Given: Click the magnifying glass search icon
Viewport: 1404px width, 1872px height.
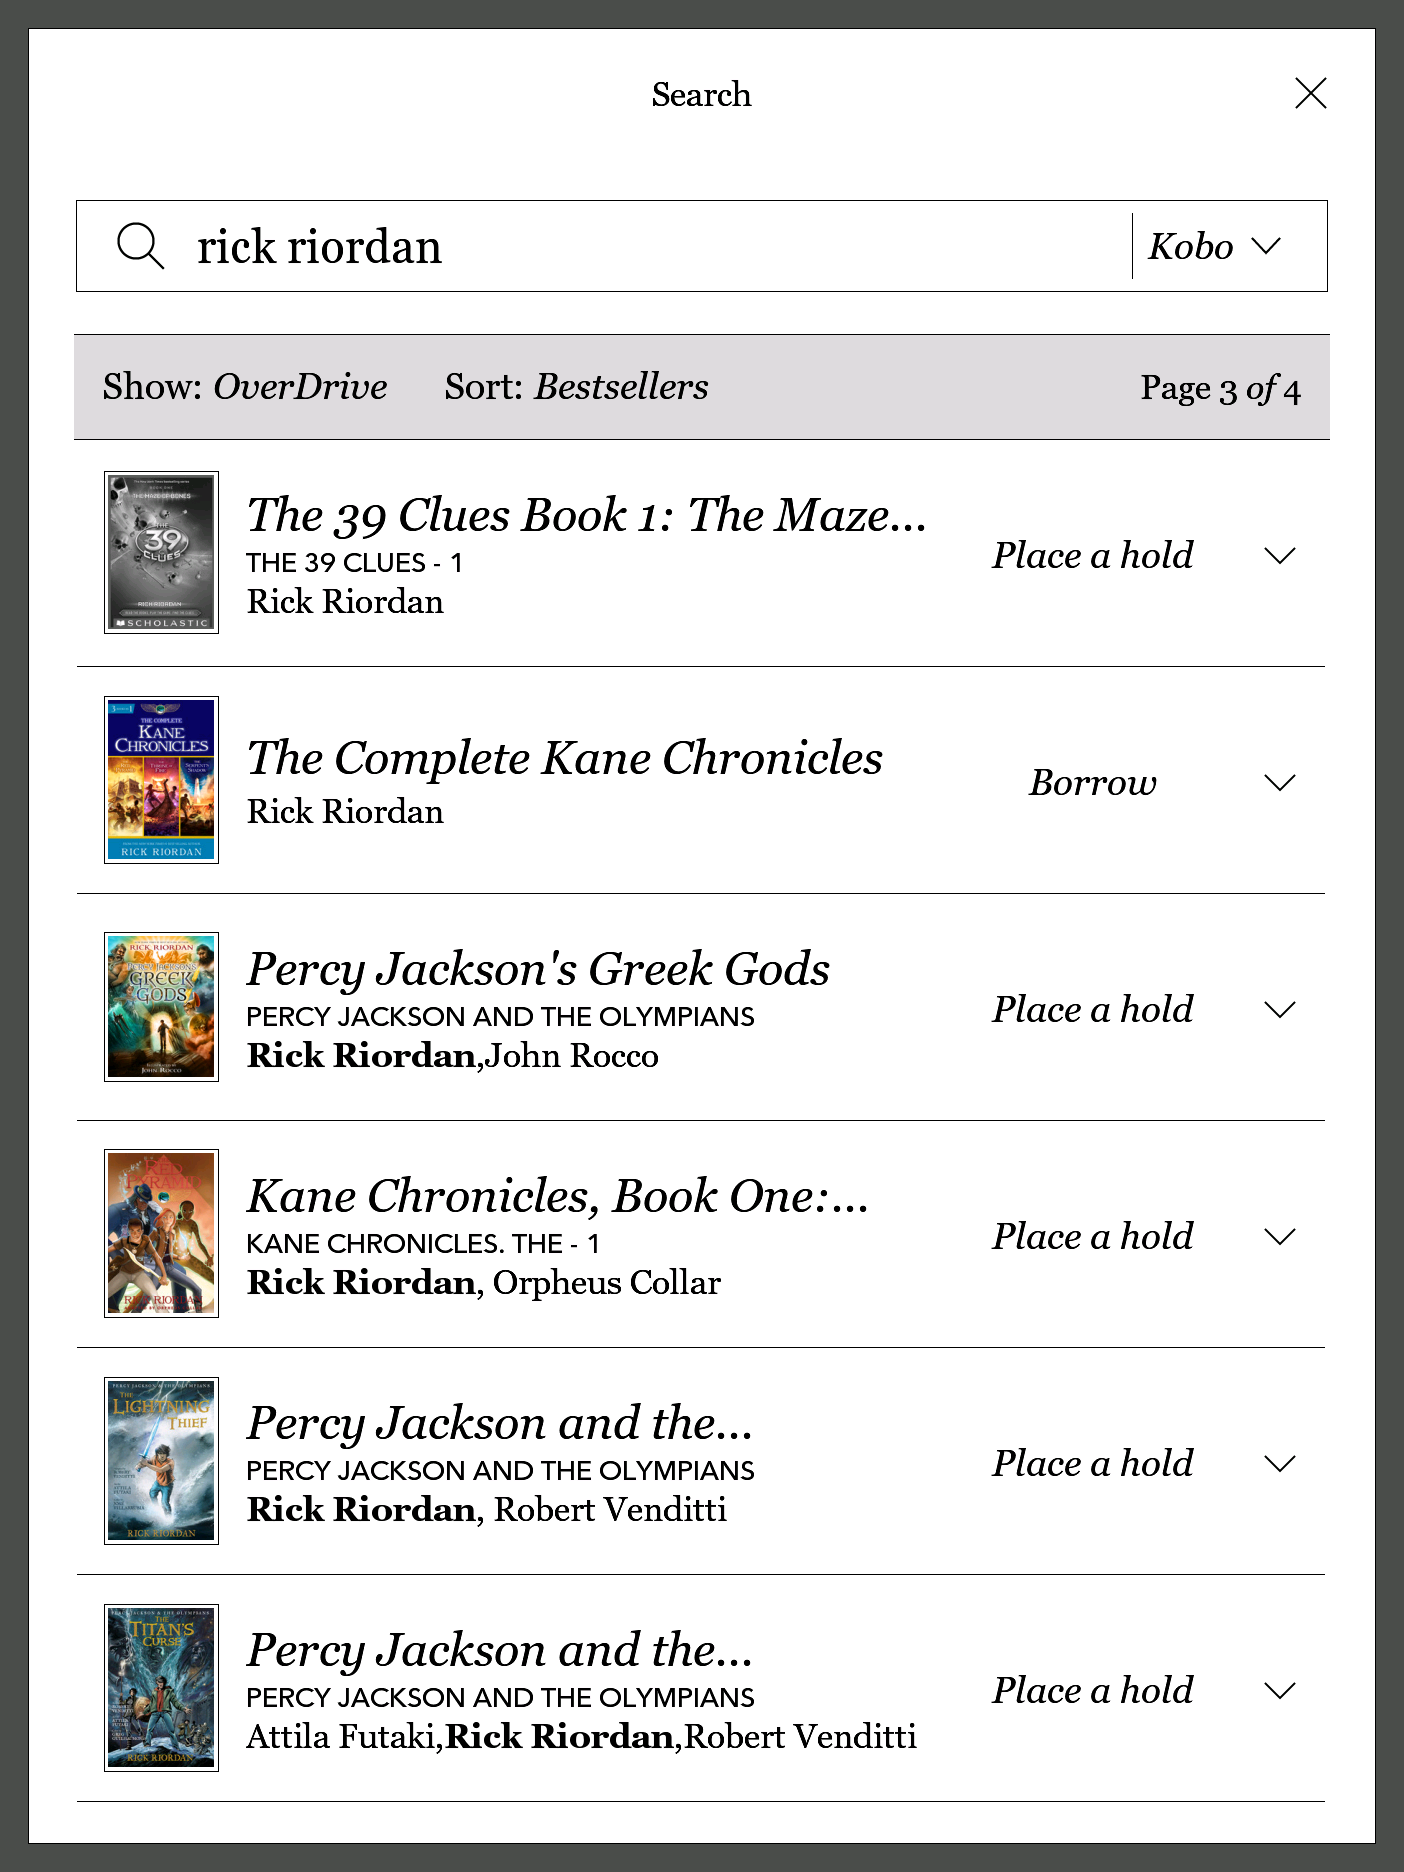Looking at the screenshot, I should (140, 246).
